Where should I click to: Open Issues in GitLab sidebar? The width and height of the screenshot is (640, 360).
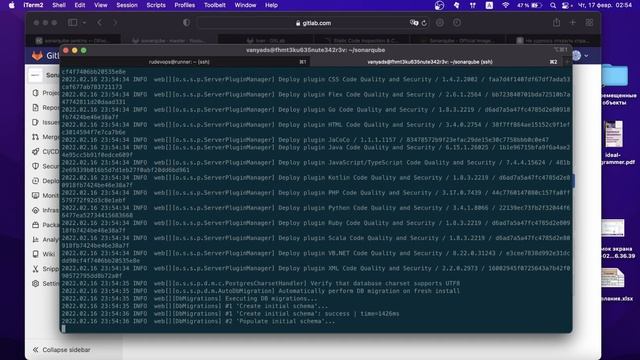click(46, 122)
